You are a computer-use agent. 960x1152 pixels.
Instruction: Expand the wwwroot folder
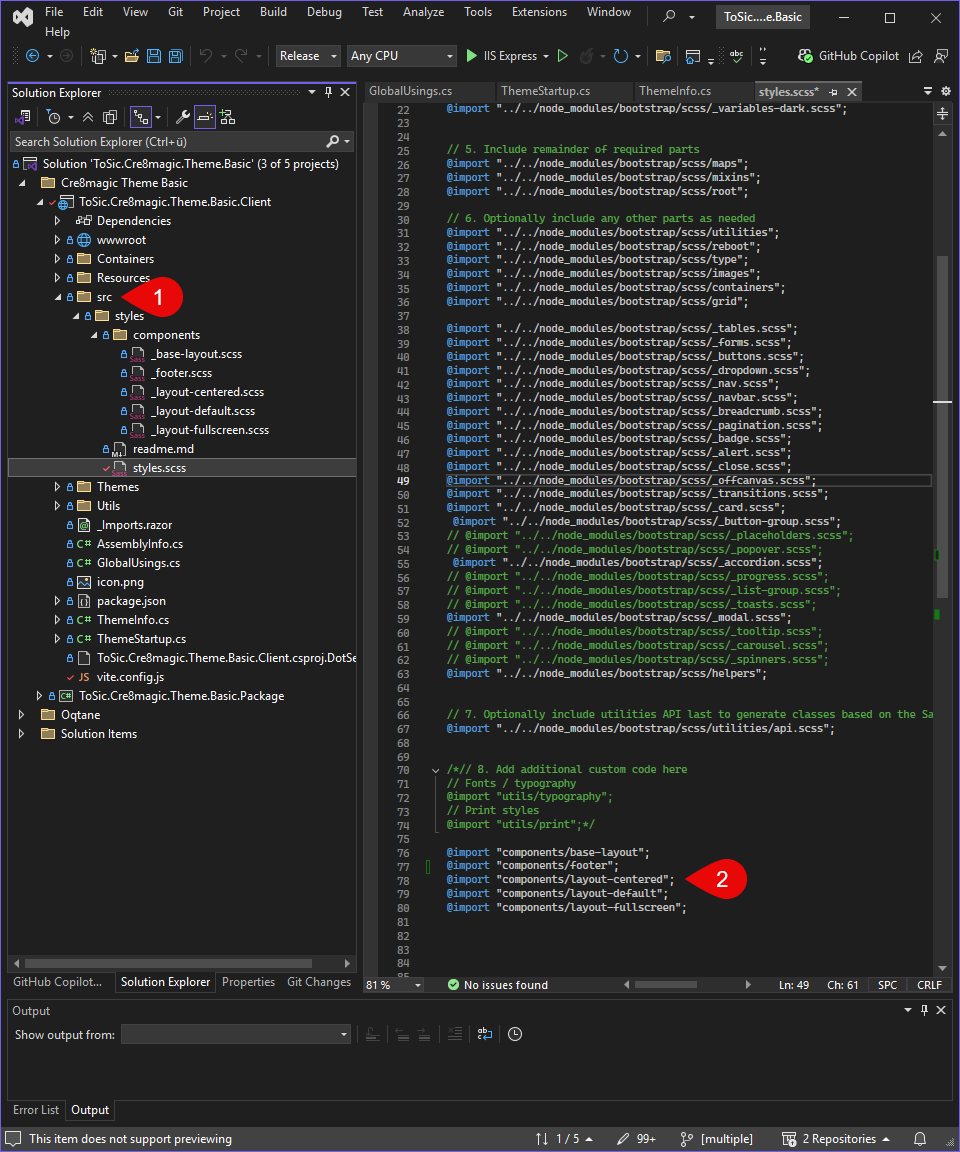click(57, 240)
